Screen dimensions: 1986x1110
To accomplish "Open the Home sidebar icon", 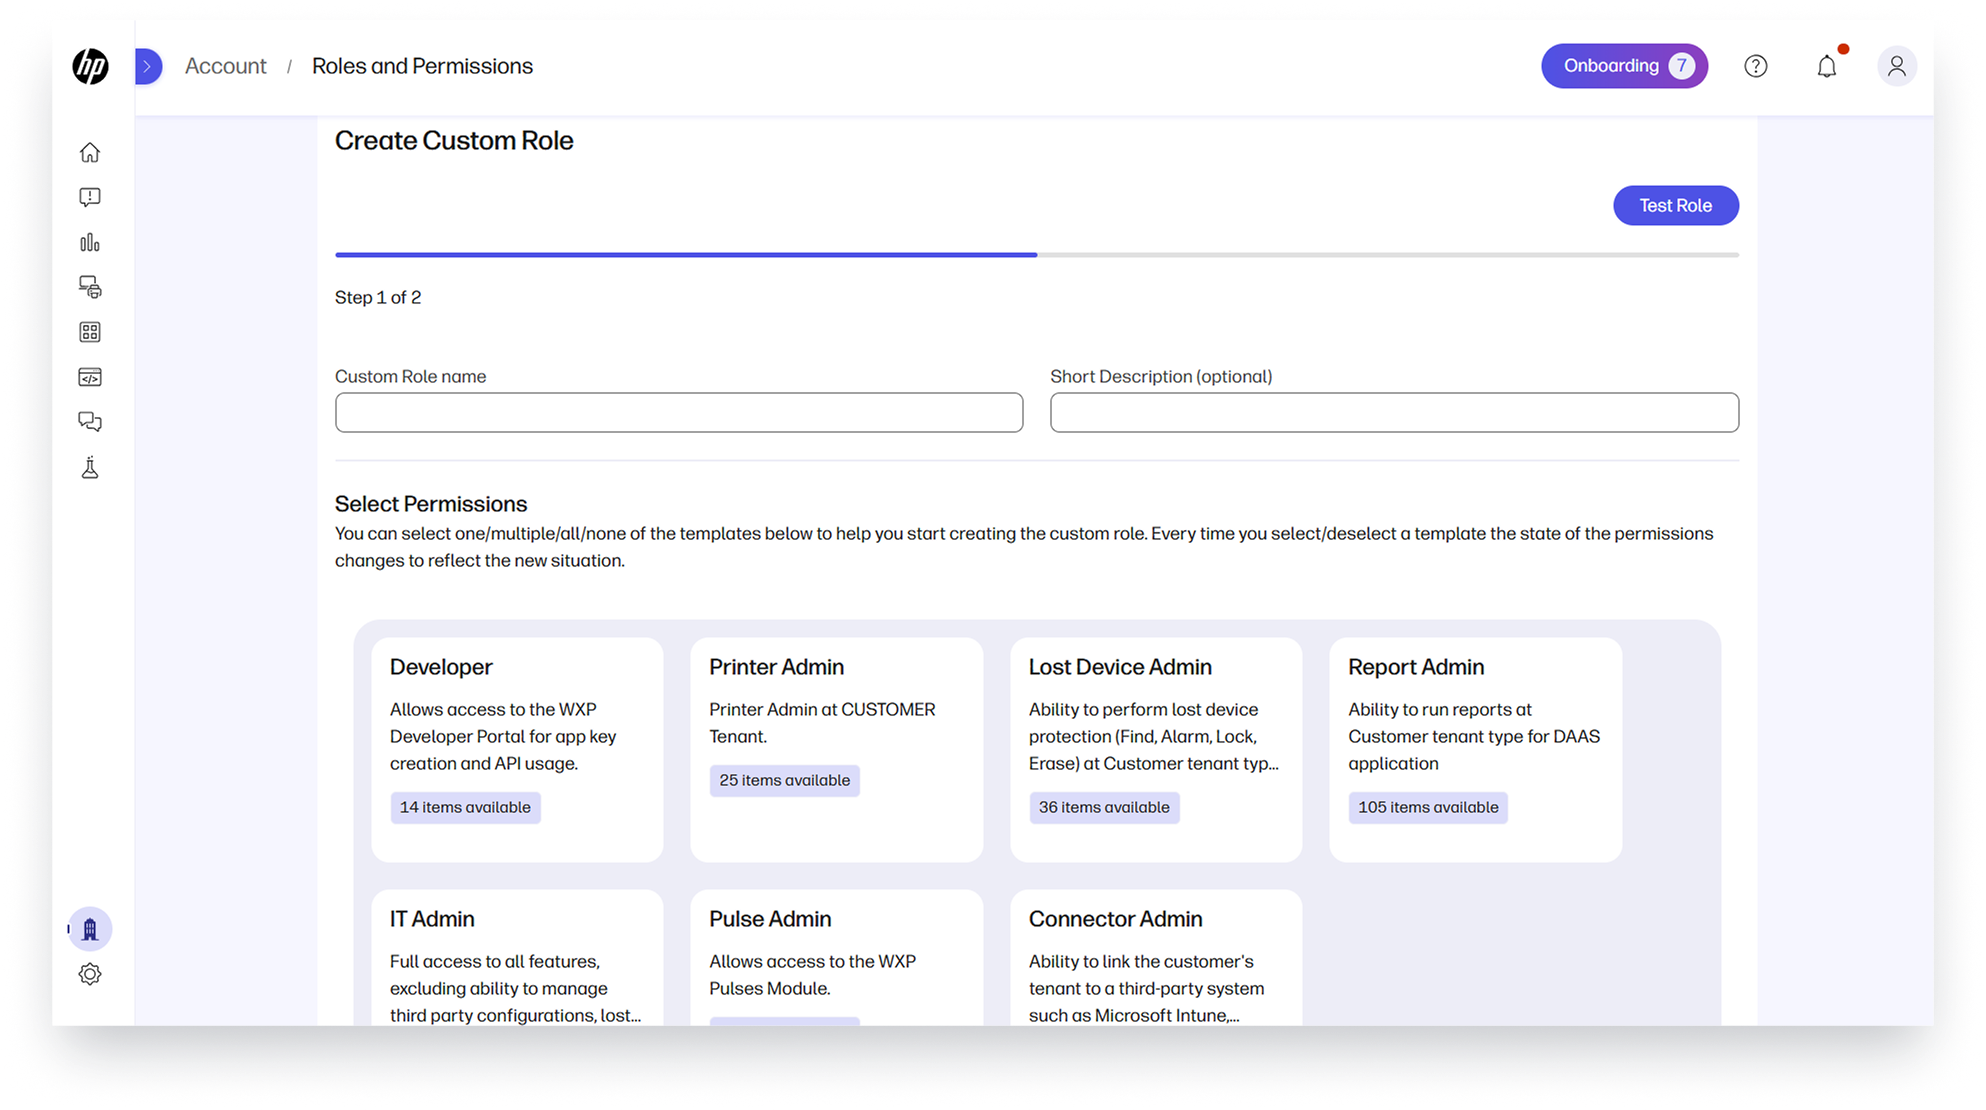I will coord(90,152).
